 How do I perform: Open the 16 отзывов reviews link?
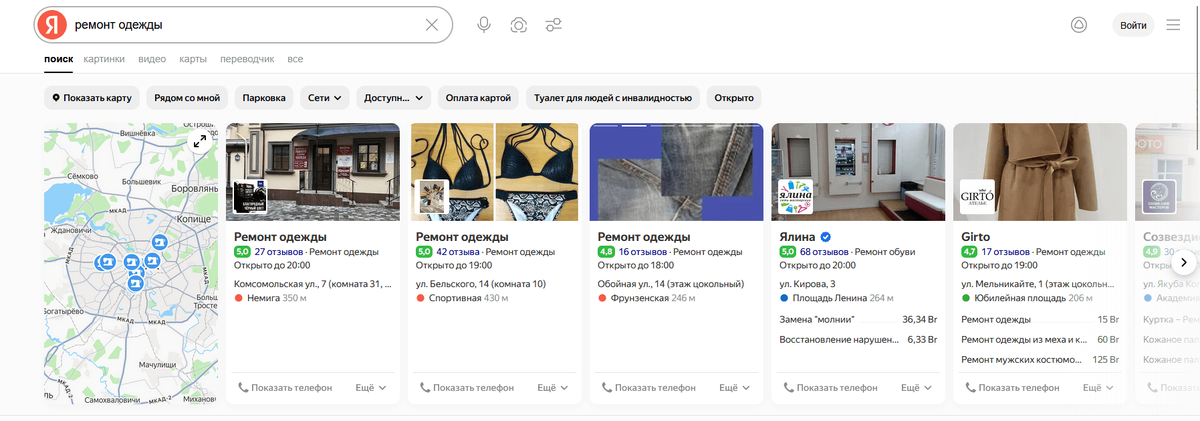pyautogui.click(x=643, y=252)
